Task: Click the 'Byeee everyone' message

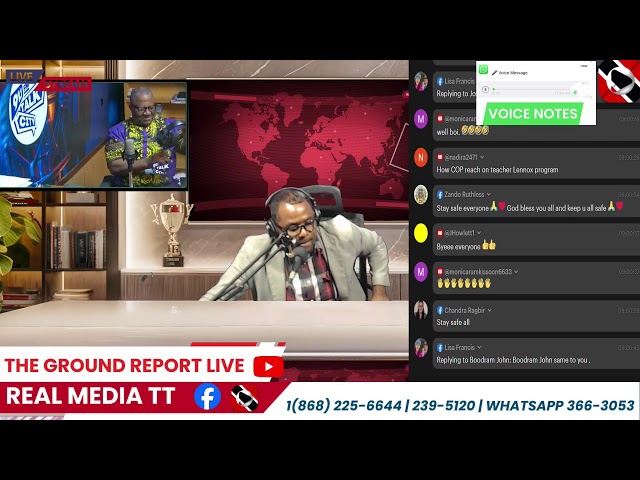Action: (x=466, y=246)
